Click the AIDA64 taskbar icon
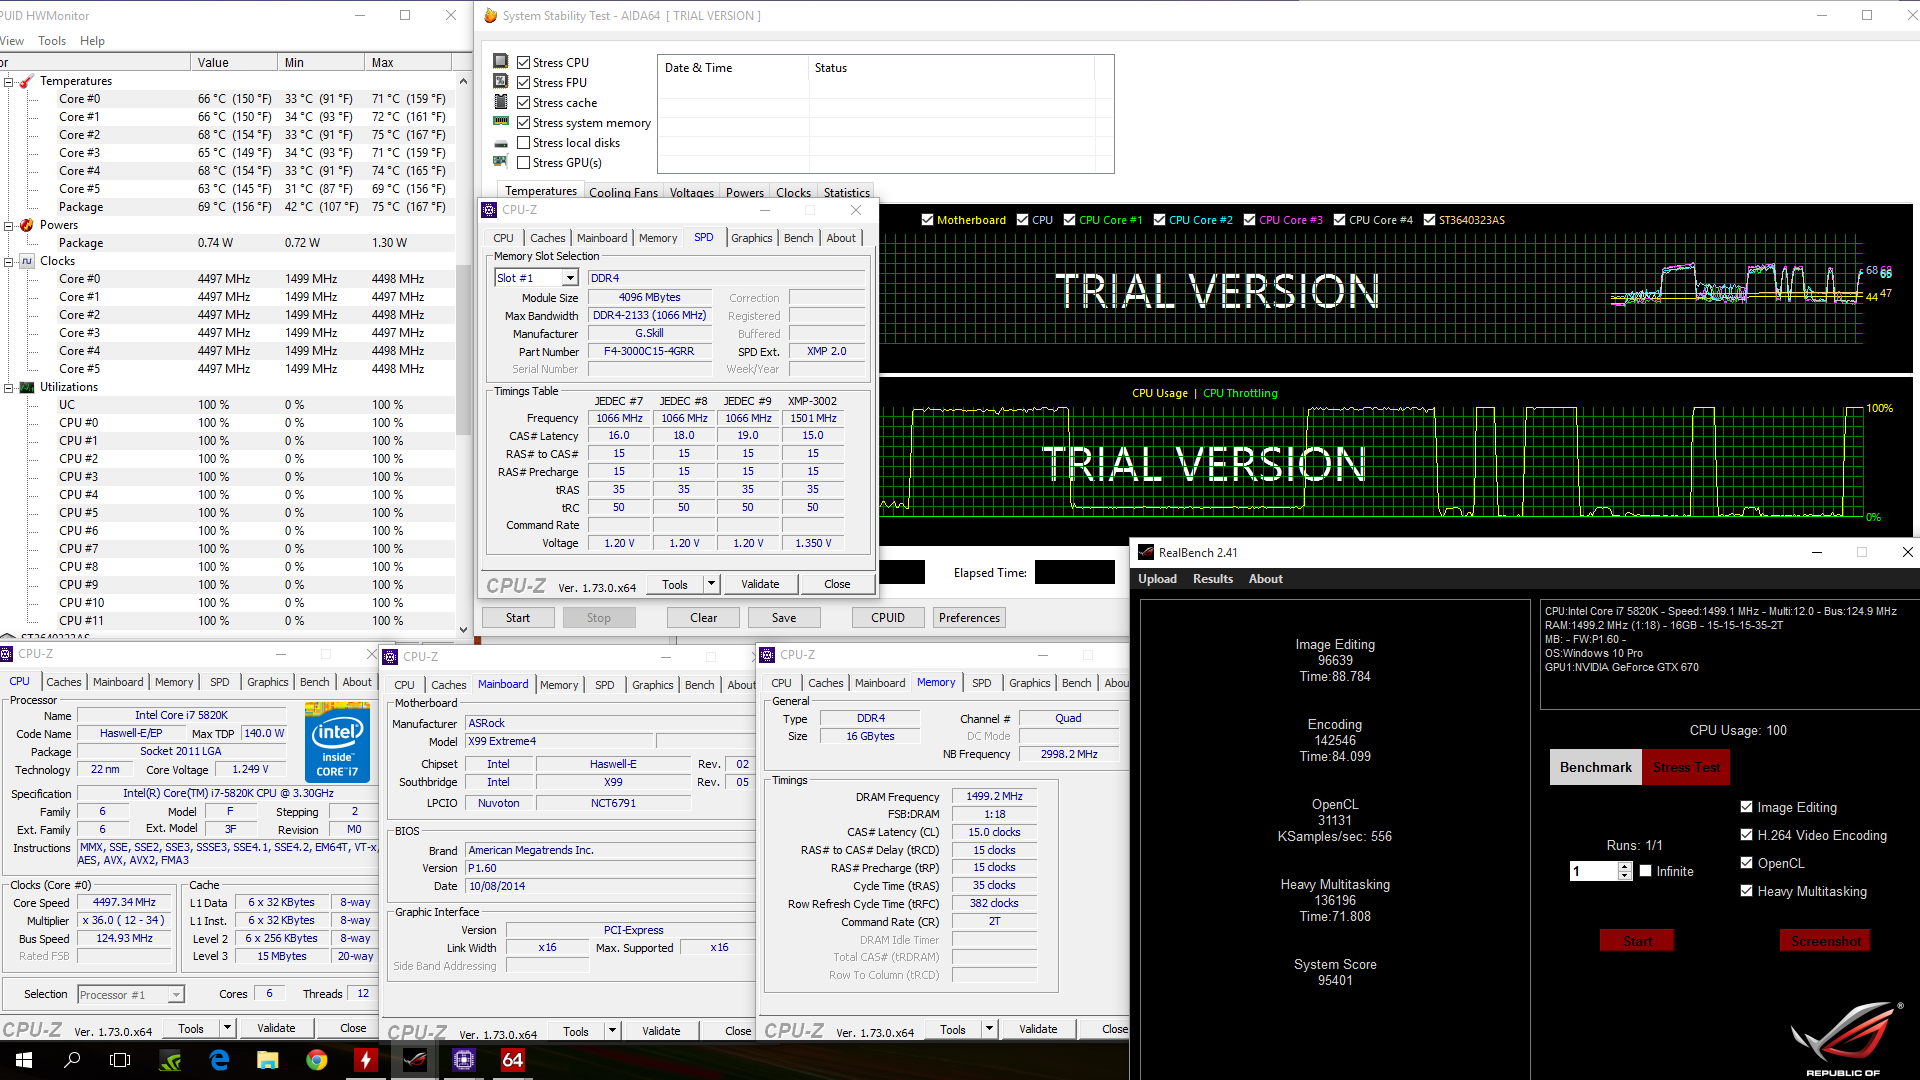This screenshot has width=1920, height=1080. coord(513,1060)
